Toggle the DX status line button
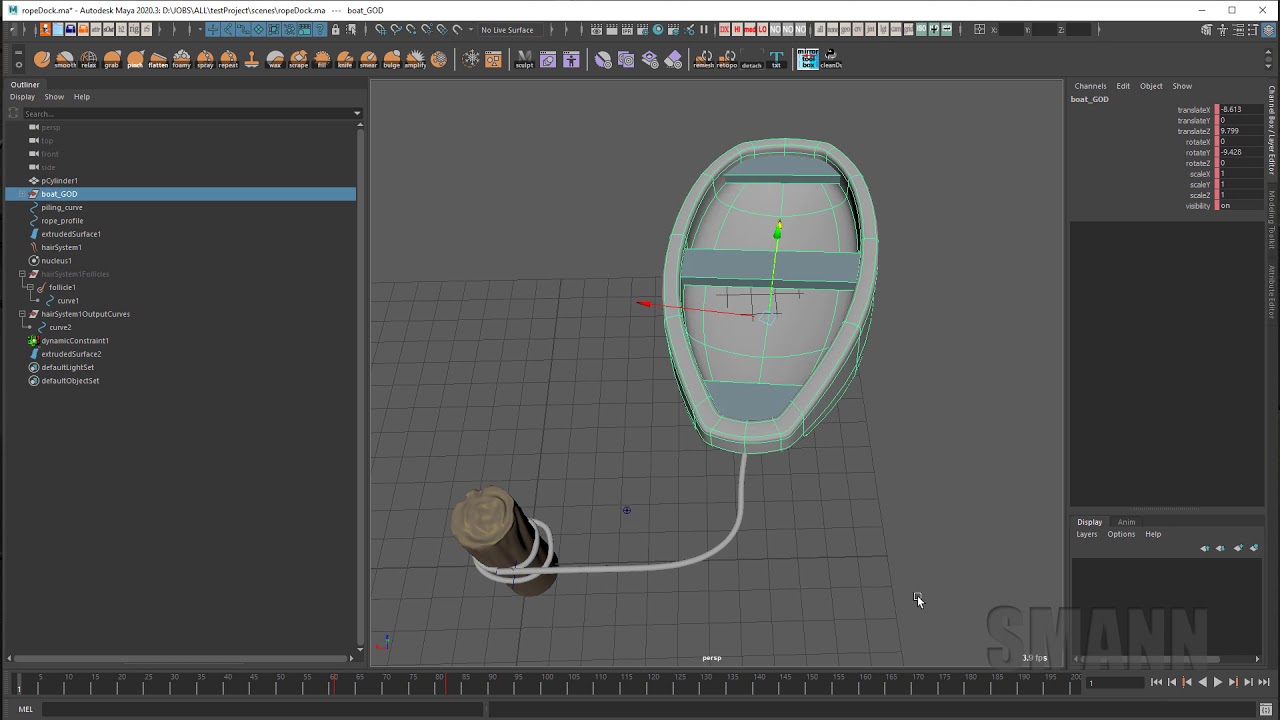This screenshot has height=720, width=1280. (x=724, y=29)
